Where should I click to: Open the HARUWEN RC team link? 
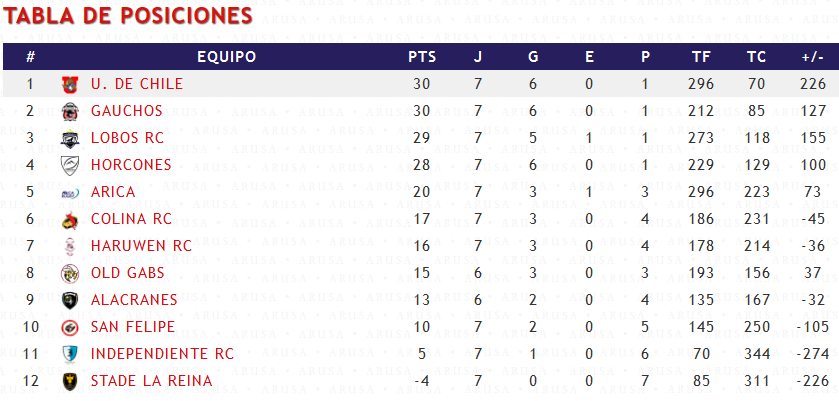(141, 246)
